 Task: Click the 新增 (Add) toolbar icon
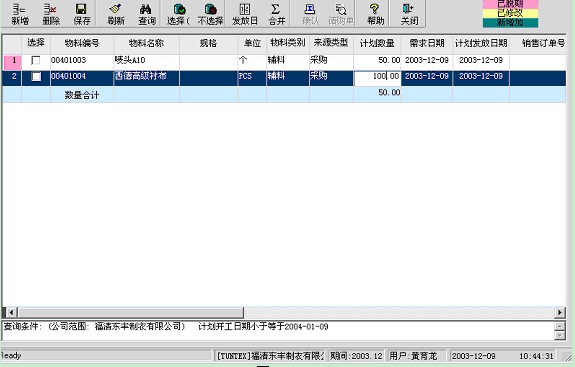coord(20,14)
